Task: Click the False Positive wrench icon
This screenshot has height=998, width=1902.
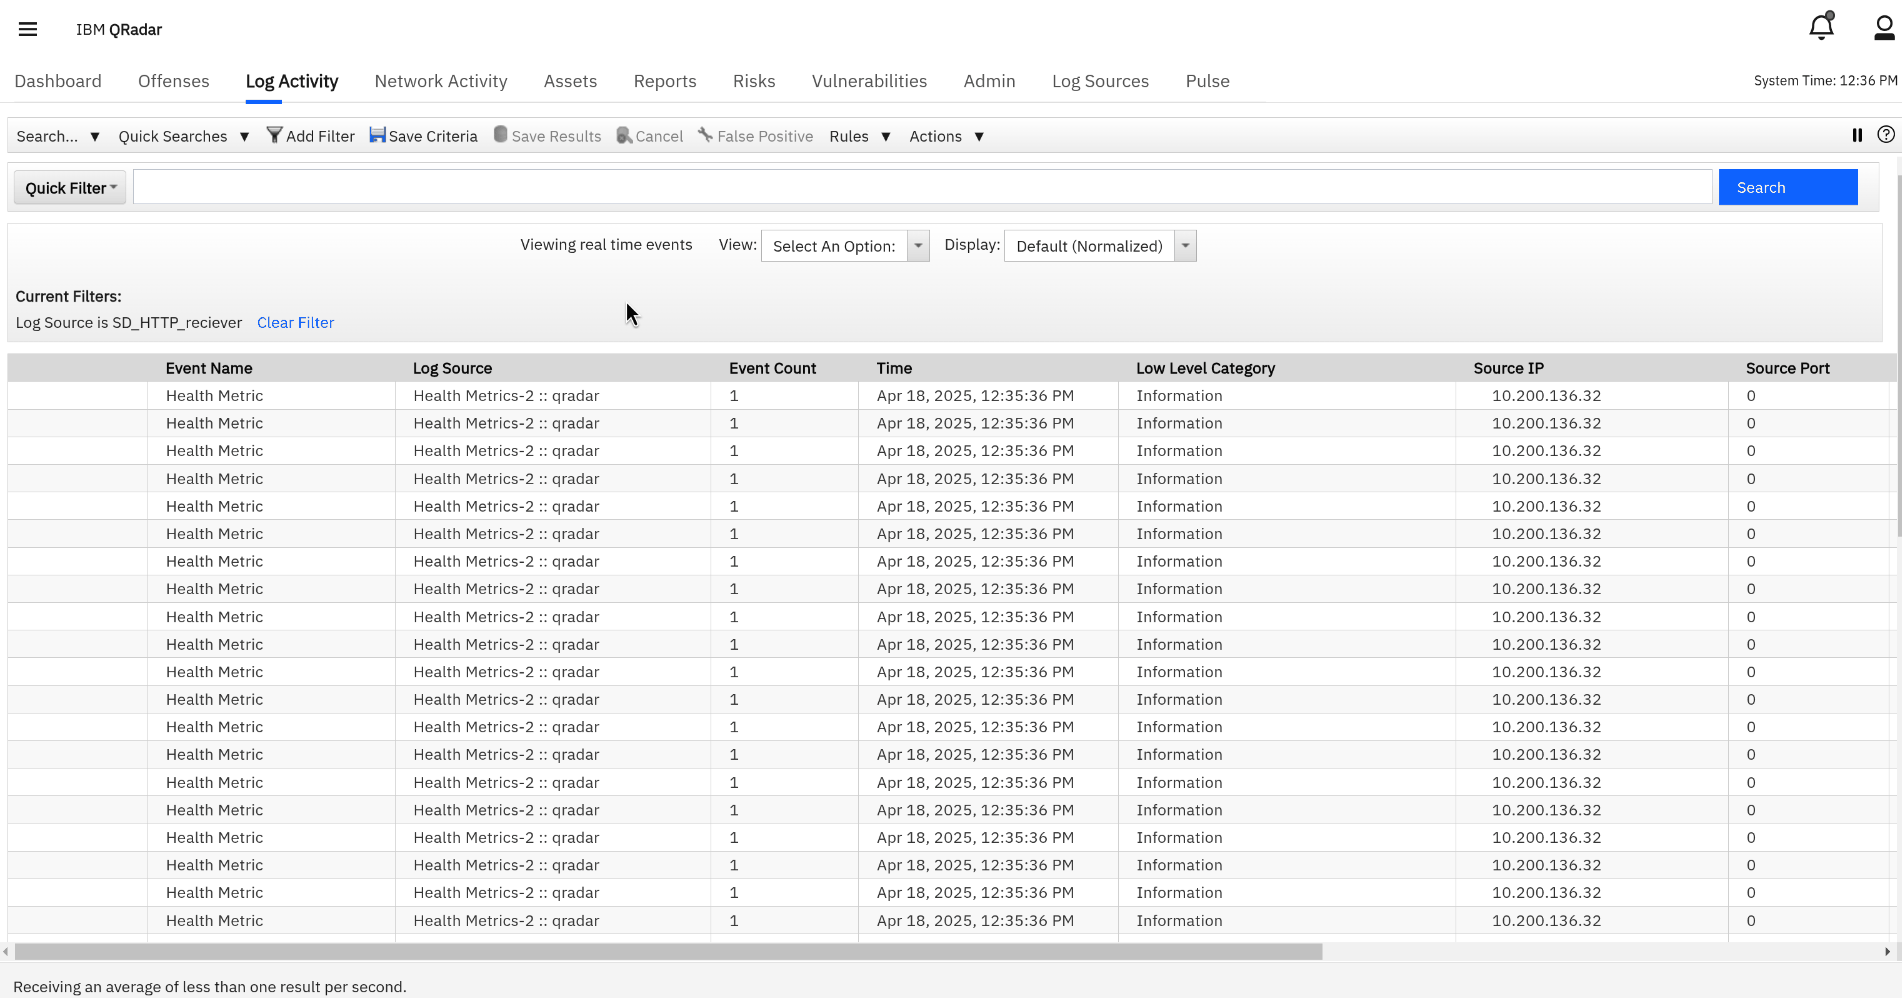Action: click(x=705, y=135)
